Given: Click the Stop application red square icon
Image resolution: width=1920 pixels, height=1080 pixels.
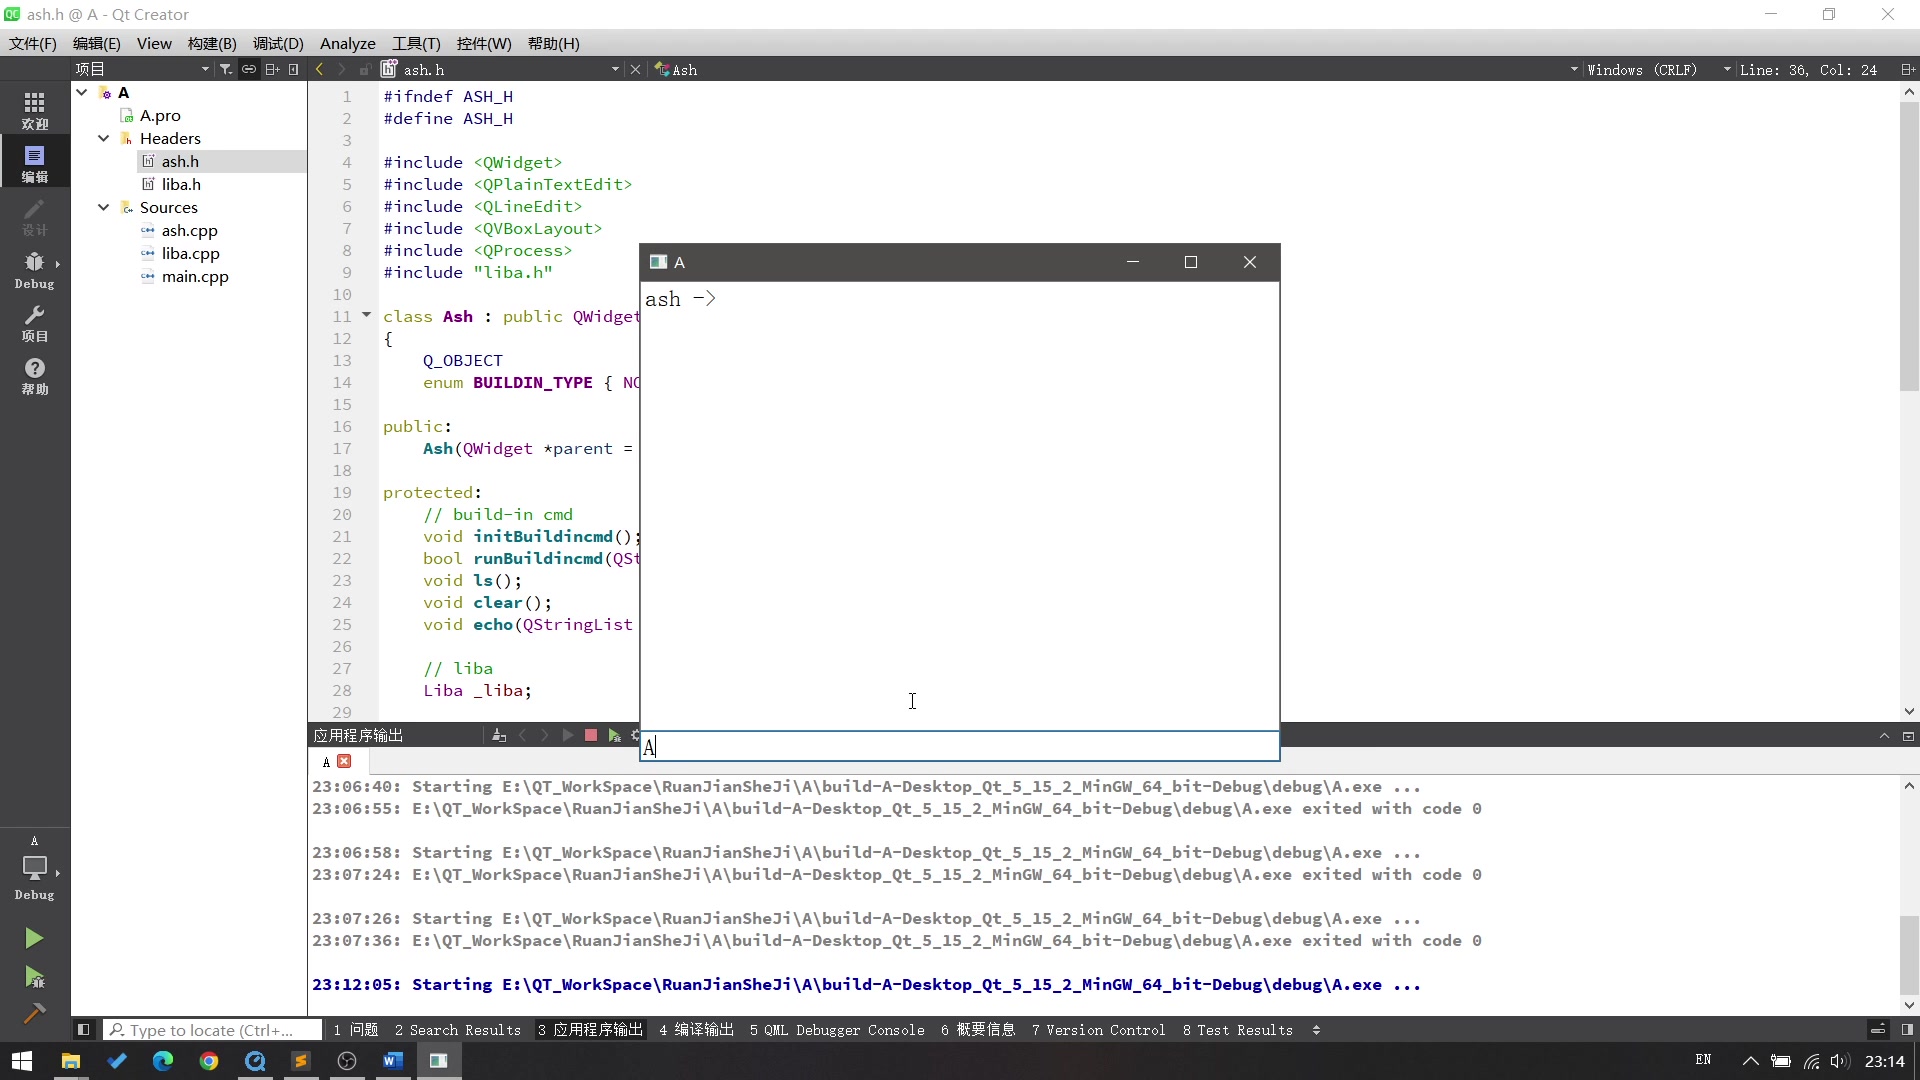Looking at the screenshot, I should (589, 736).
